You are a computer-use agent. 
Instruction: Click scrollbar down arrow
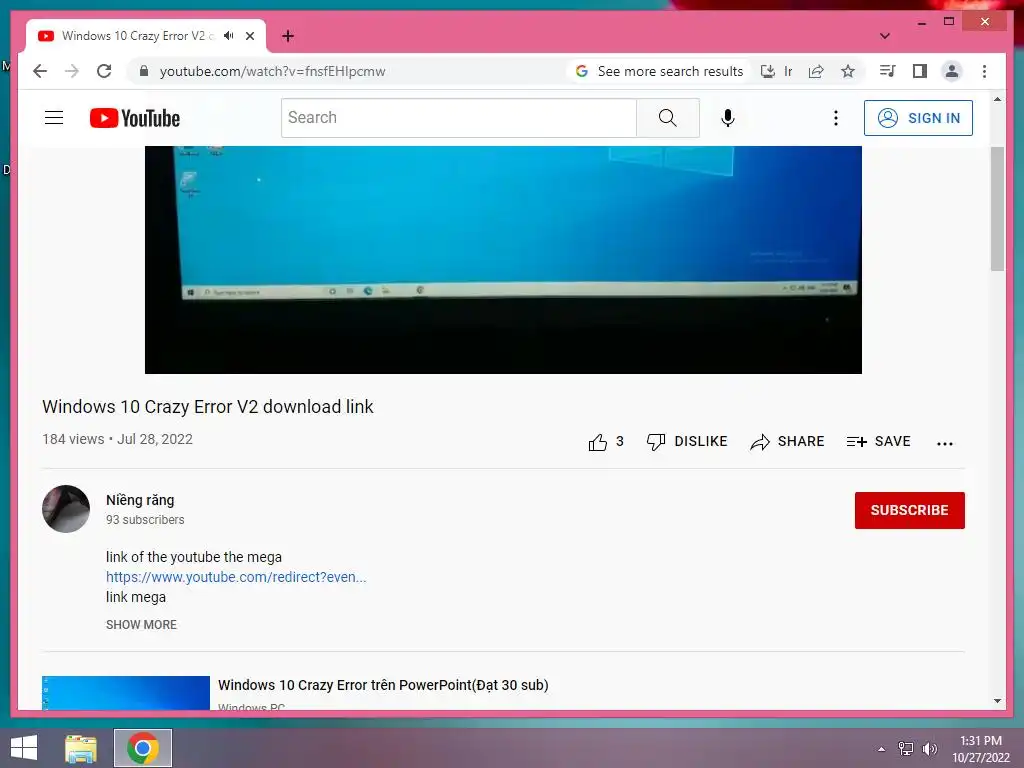tap(997, 701)
